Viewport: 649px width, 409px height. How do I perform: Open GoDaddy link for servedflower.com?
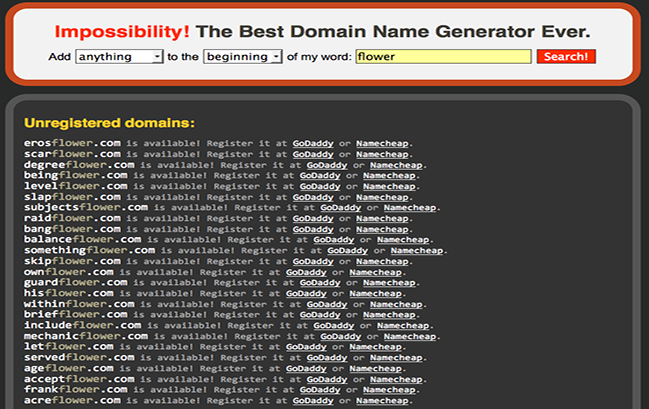coord(327,358)
